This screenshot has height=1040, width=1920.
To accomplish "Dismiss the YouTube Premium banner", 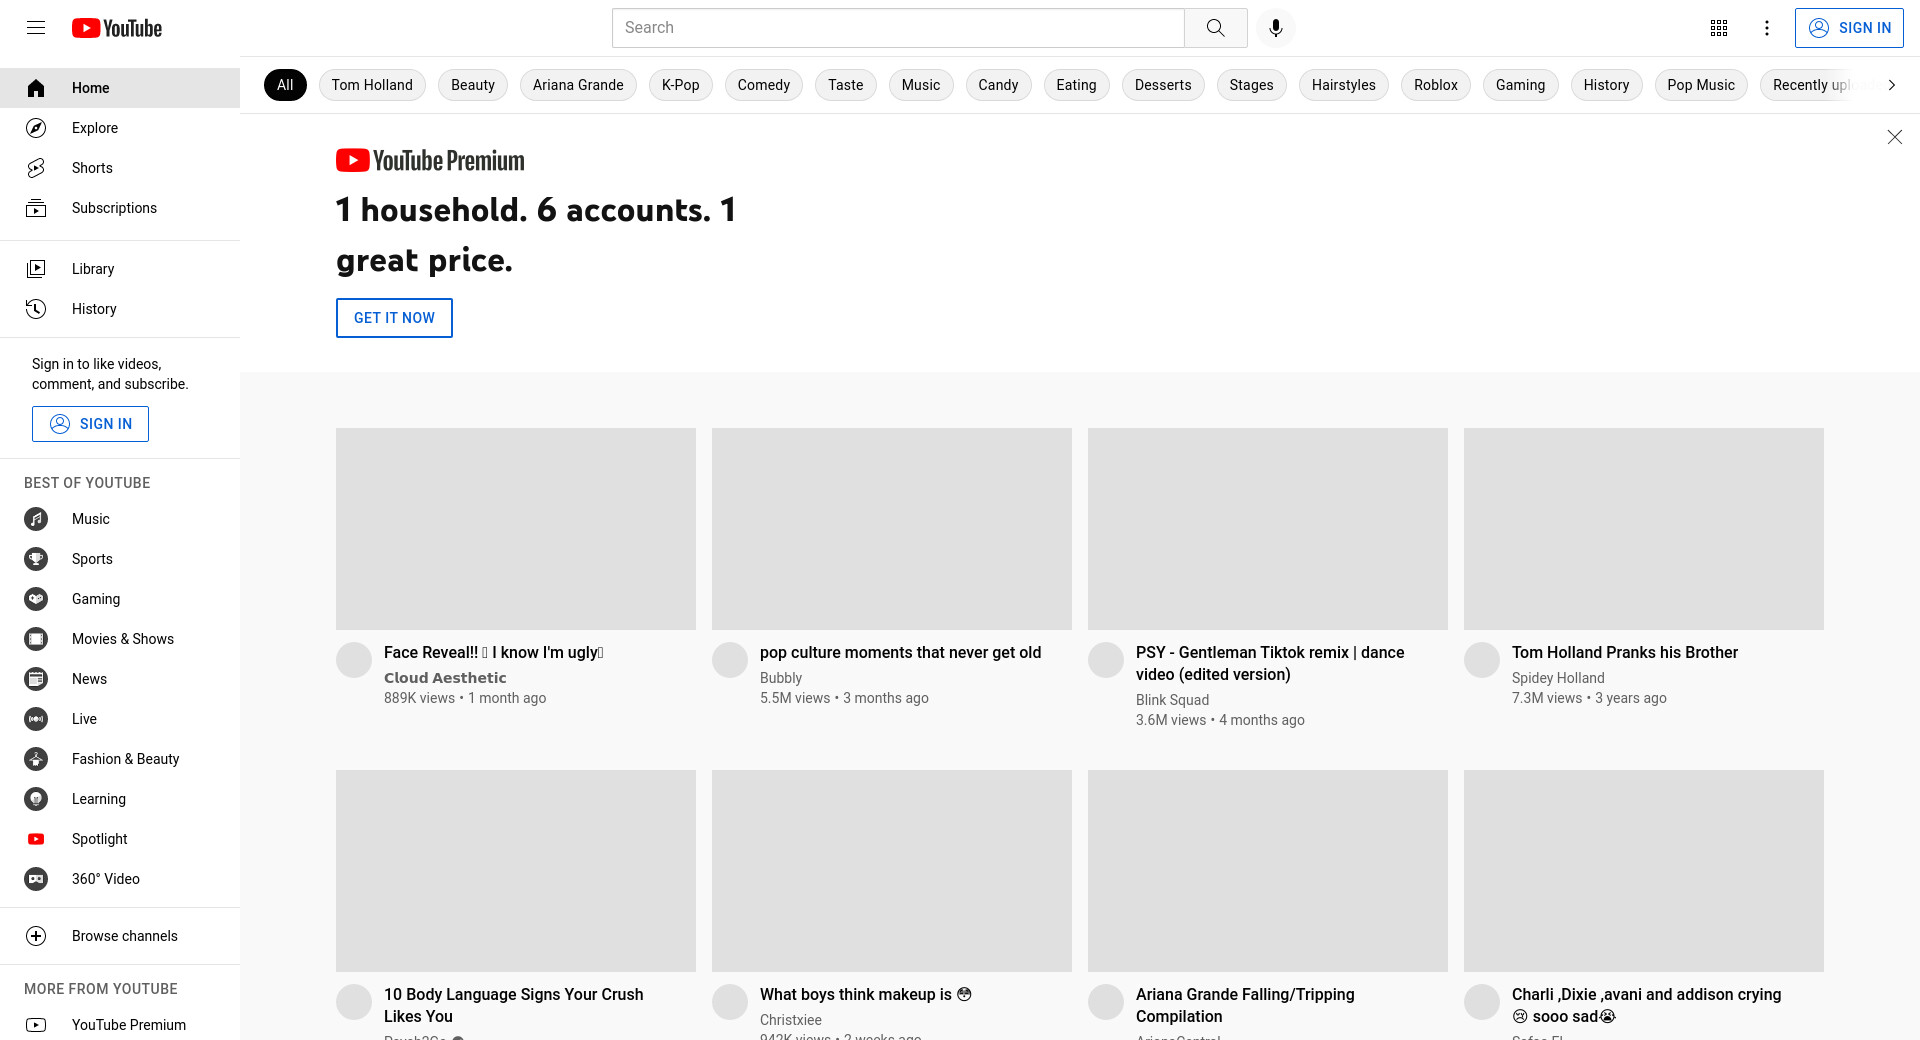I will [x=1894, y=137].
